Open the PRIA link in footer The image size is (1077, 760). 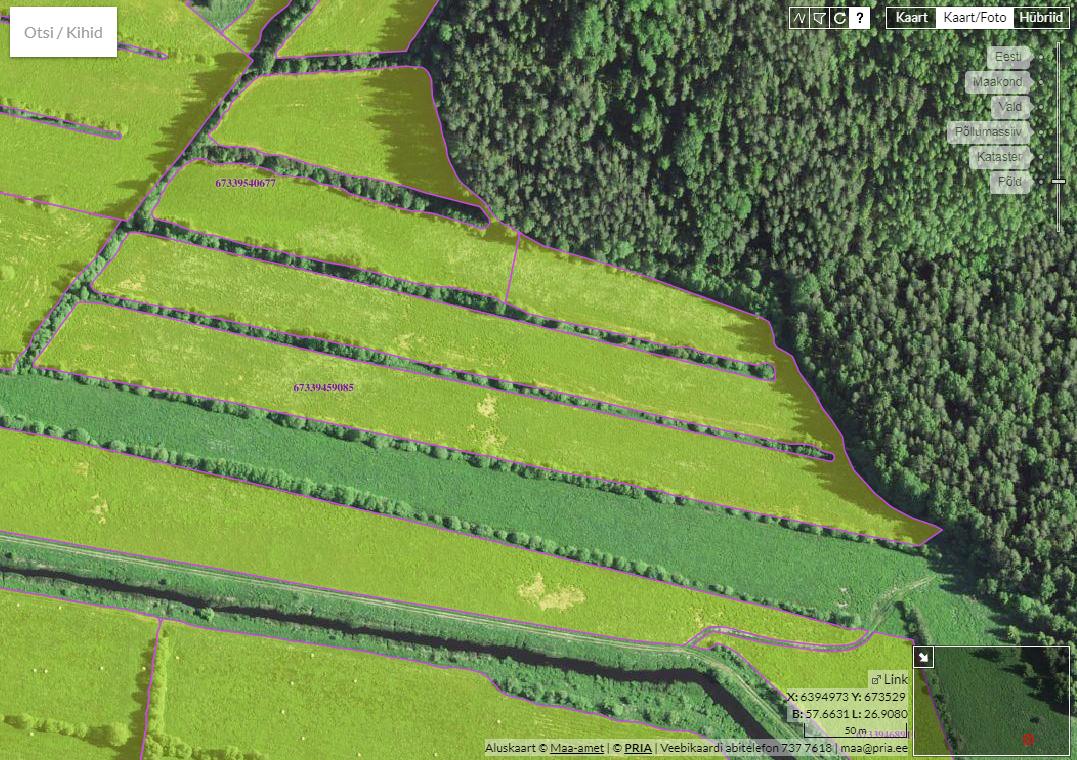point(637,748)
